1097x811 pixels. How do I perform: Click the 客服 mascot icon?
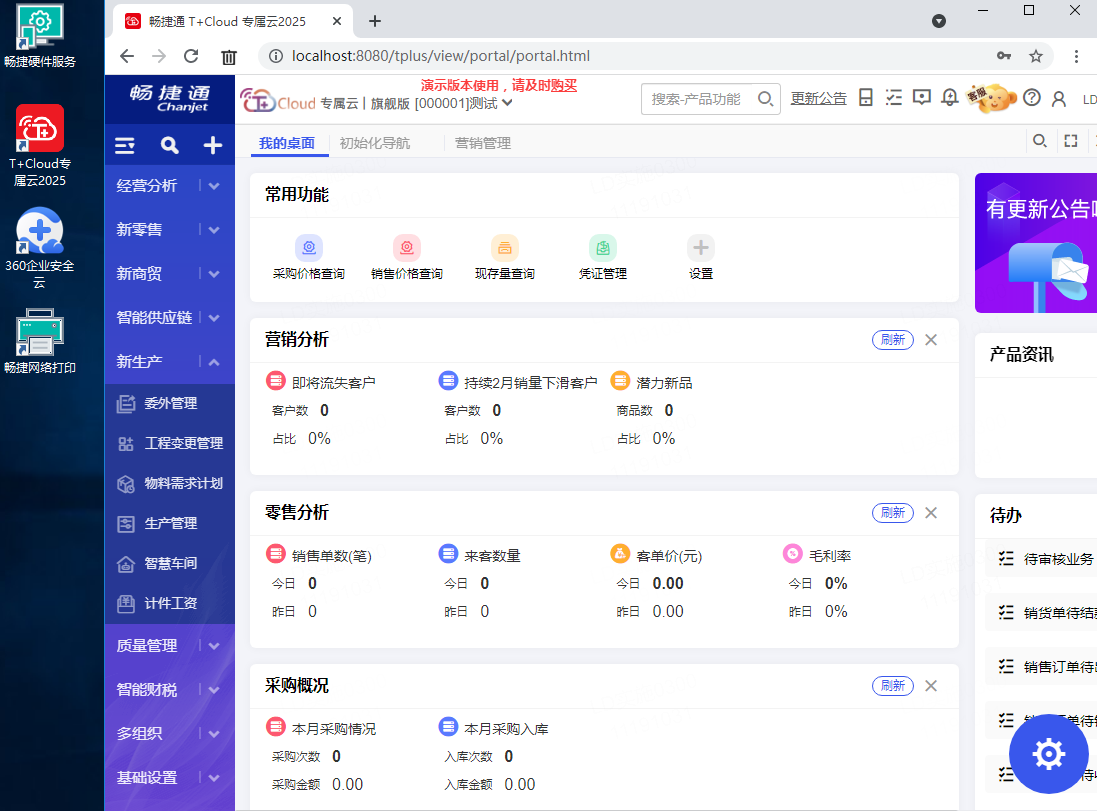tap(991, 98)
